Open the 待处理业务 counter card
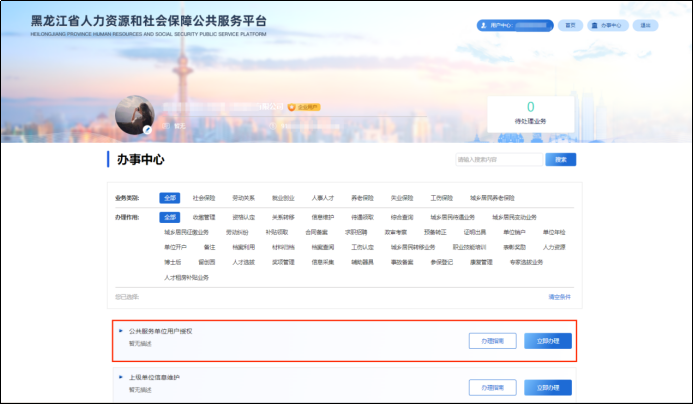The image size is (694, 405). point(530,113)
